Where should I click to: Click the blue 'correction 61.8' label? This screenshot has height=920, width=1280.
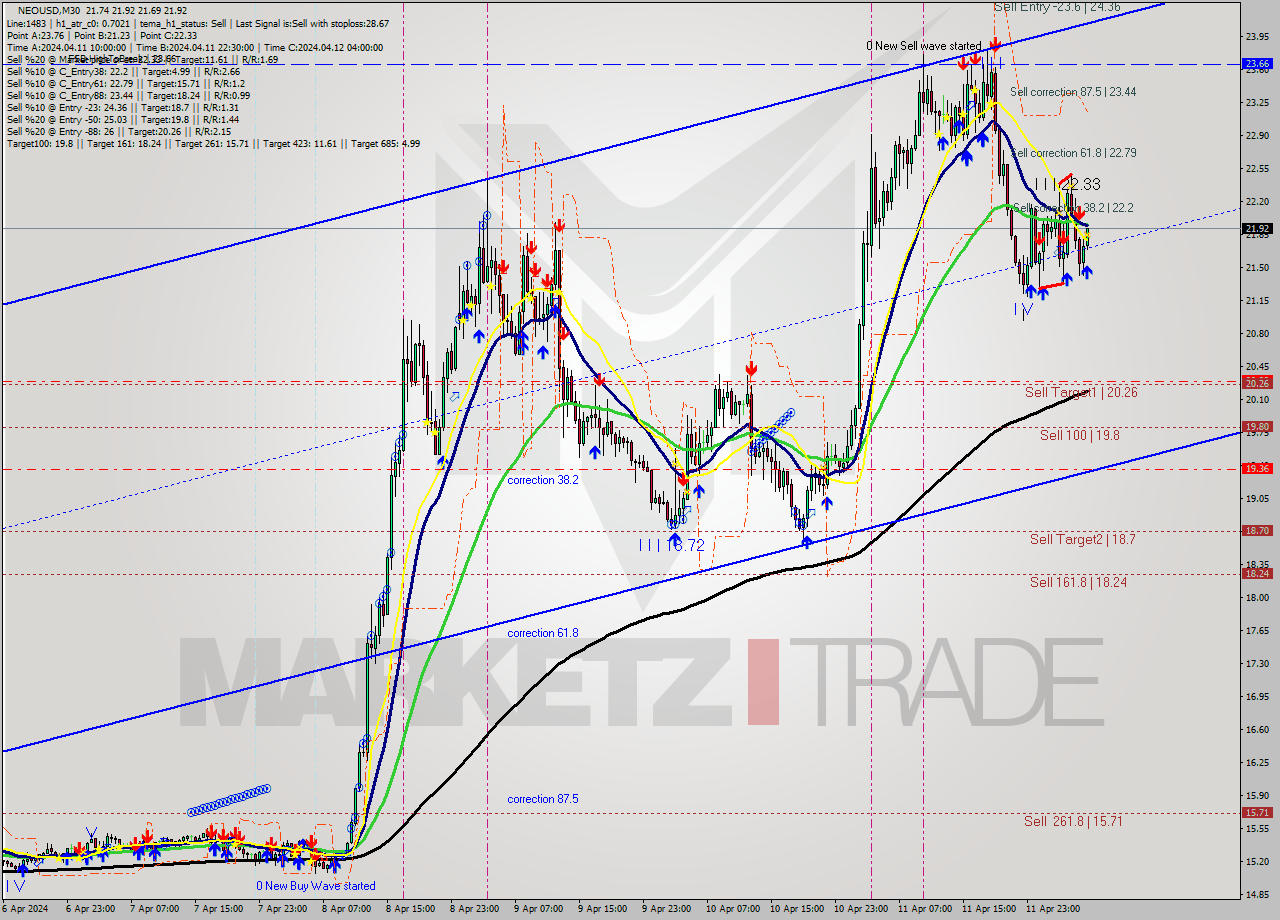[542, 634]
